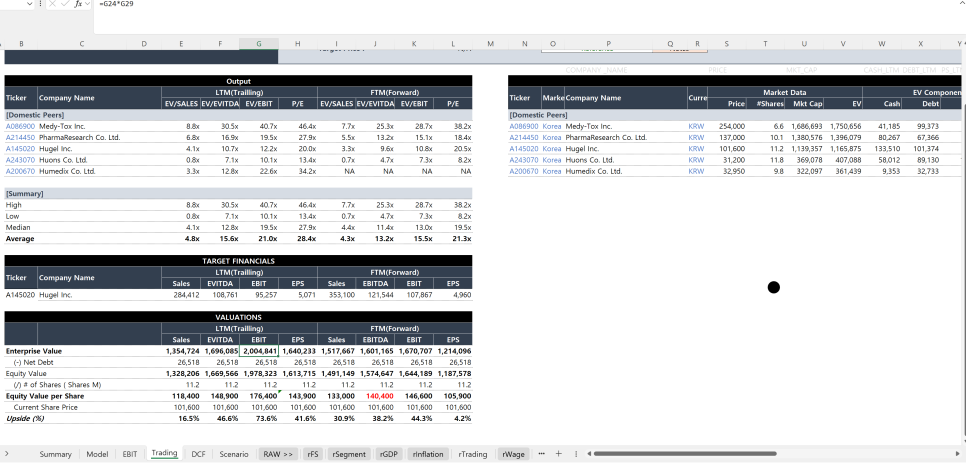This screenshot has width=966, height=463.
Task: Click the horizontal scrollbar thumb
Action: [684, 454]
